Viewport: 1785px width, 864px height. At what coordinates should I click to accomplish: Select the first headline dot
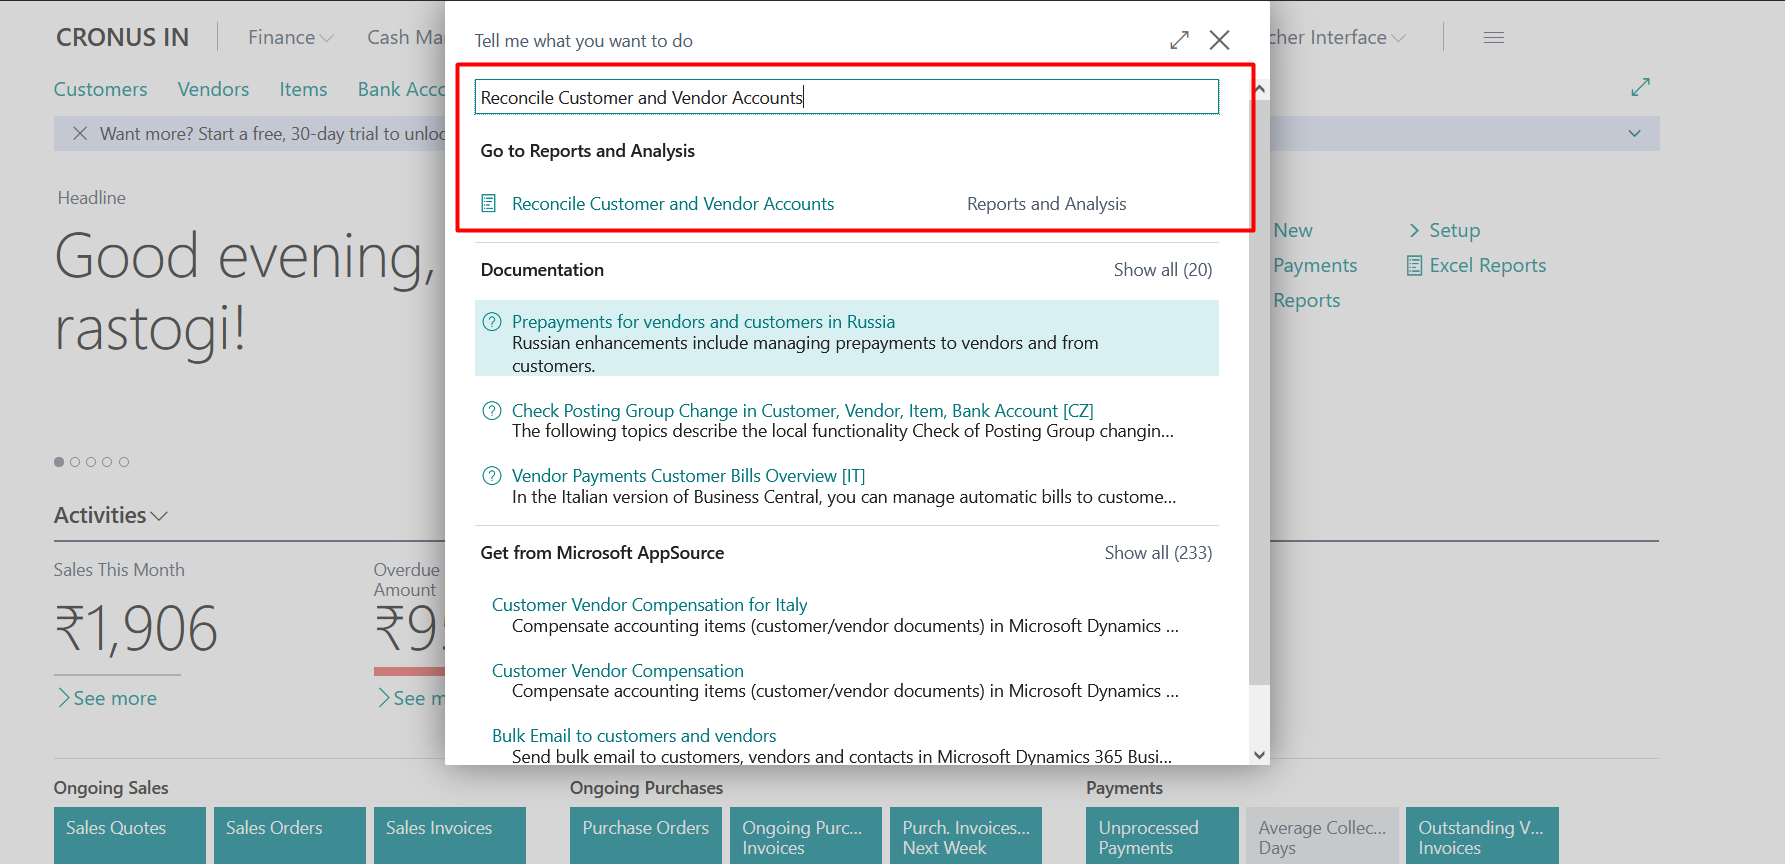click(x=59, y=462)
